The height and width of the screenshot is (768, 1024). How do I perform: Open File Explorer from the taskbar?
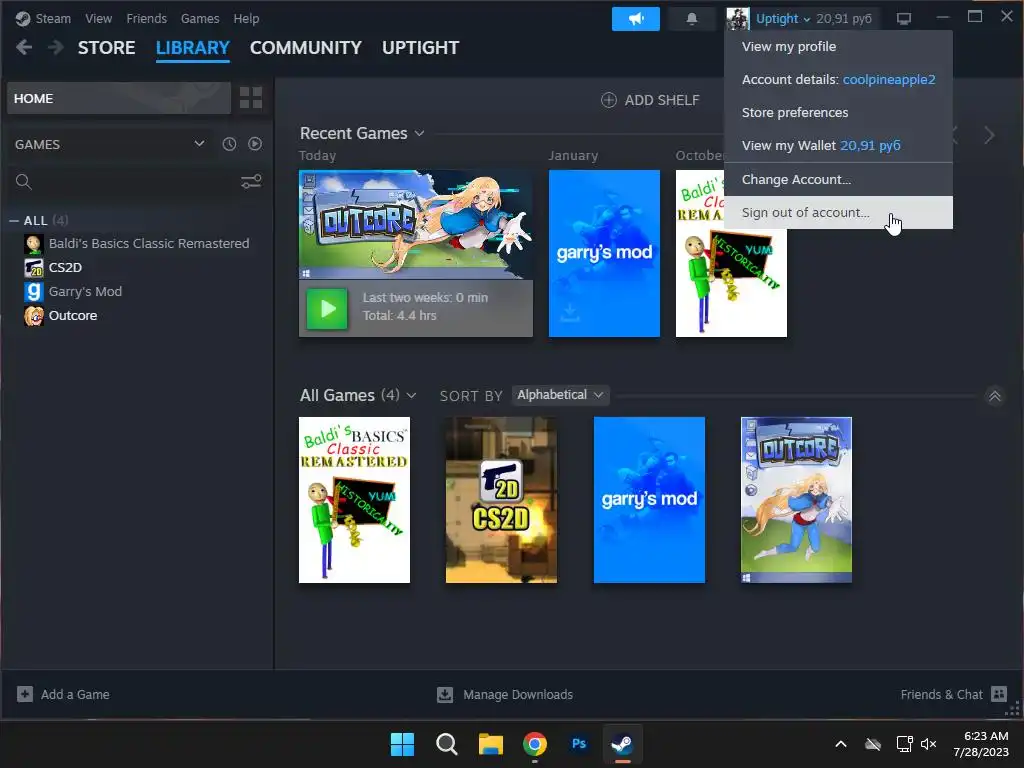coord(490,744)
